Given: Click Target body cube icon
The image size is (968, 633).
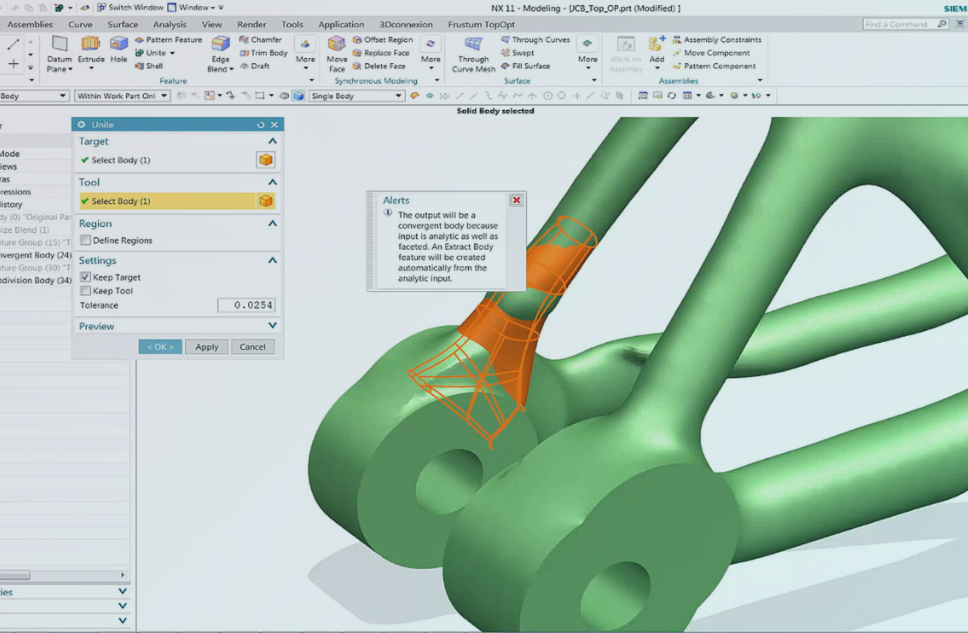Looking at the screenshot, I should pos(265,160).
